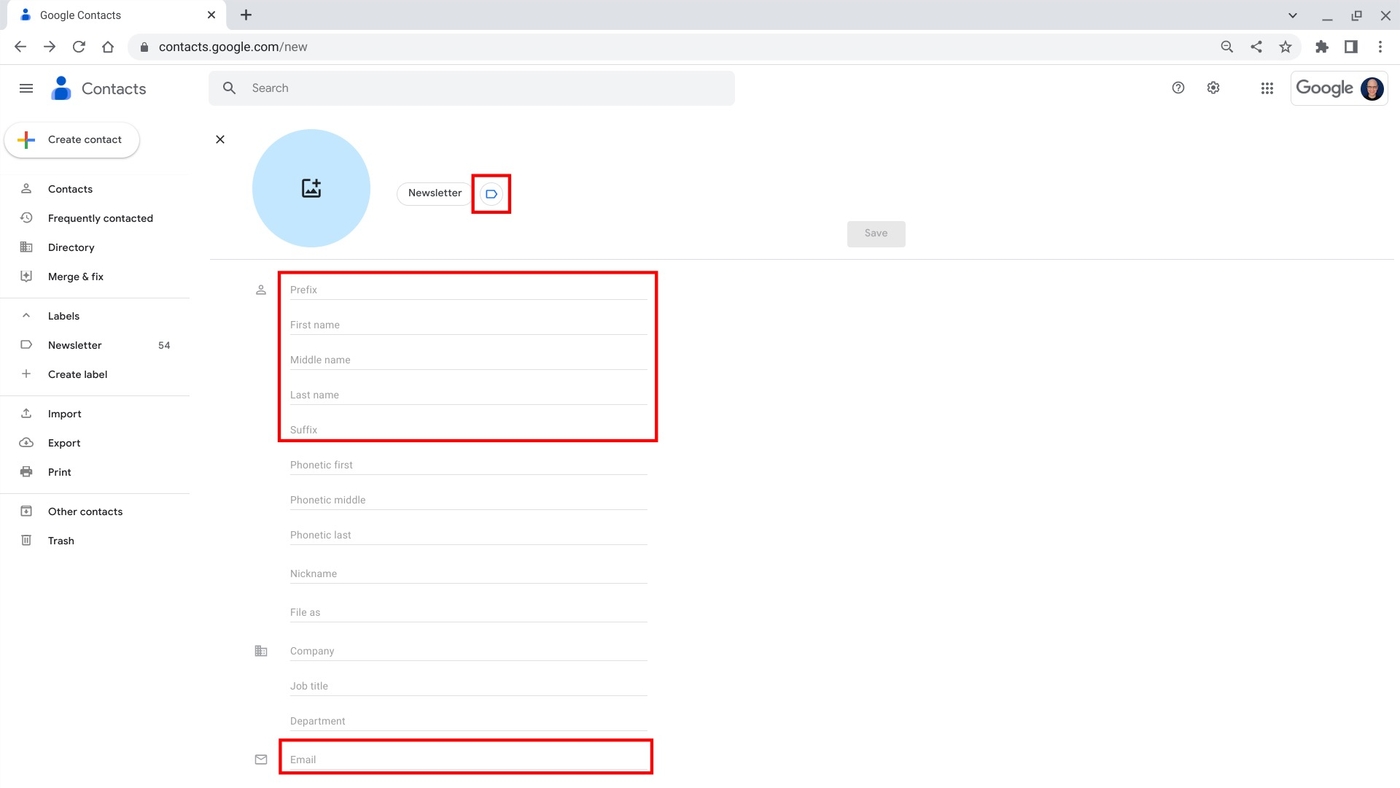The image size is (1400, 788).
Task: Close the new contact form
Action: pos(220,139)
